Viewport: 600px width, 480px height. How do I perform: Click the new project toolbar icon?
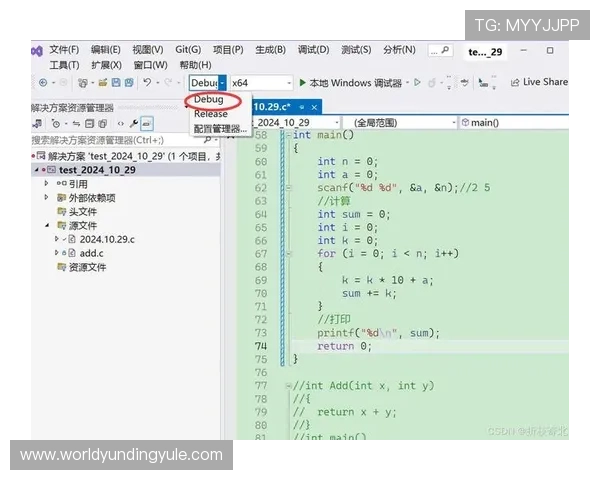point(82,83)
